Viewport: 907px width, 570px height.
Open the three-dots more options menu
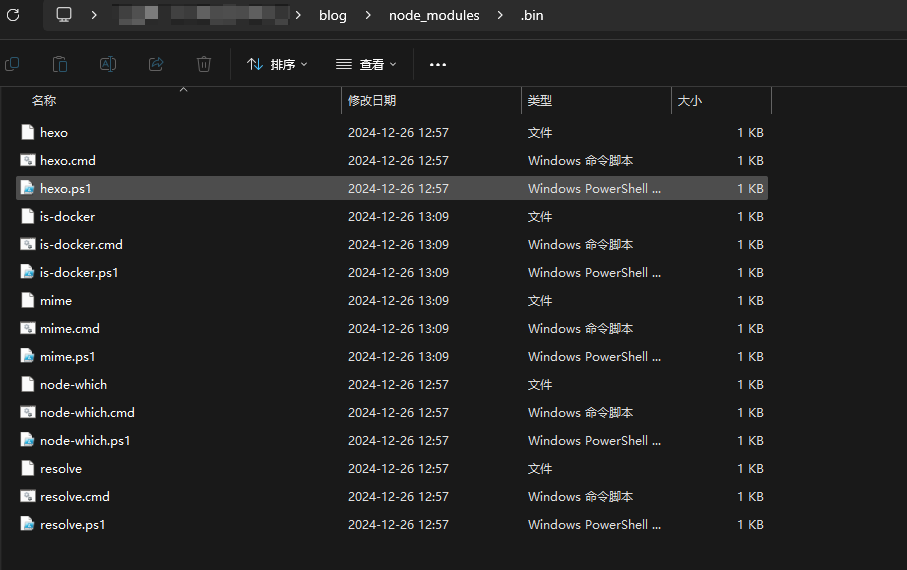click(438, 64)
